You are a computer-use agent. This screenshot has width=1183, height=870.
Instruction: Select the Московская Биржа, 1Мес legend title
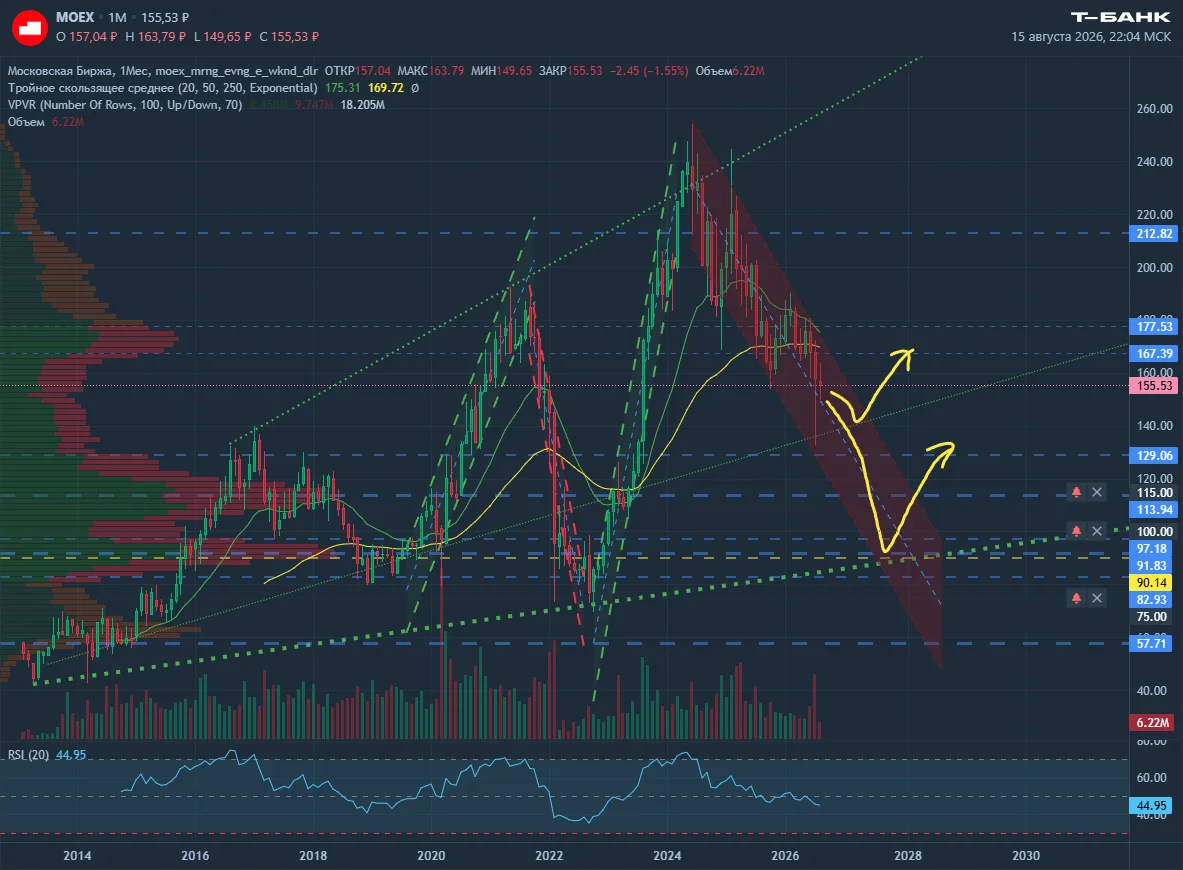78,71
